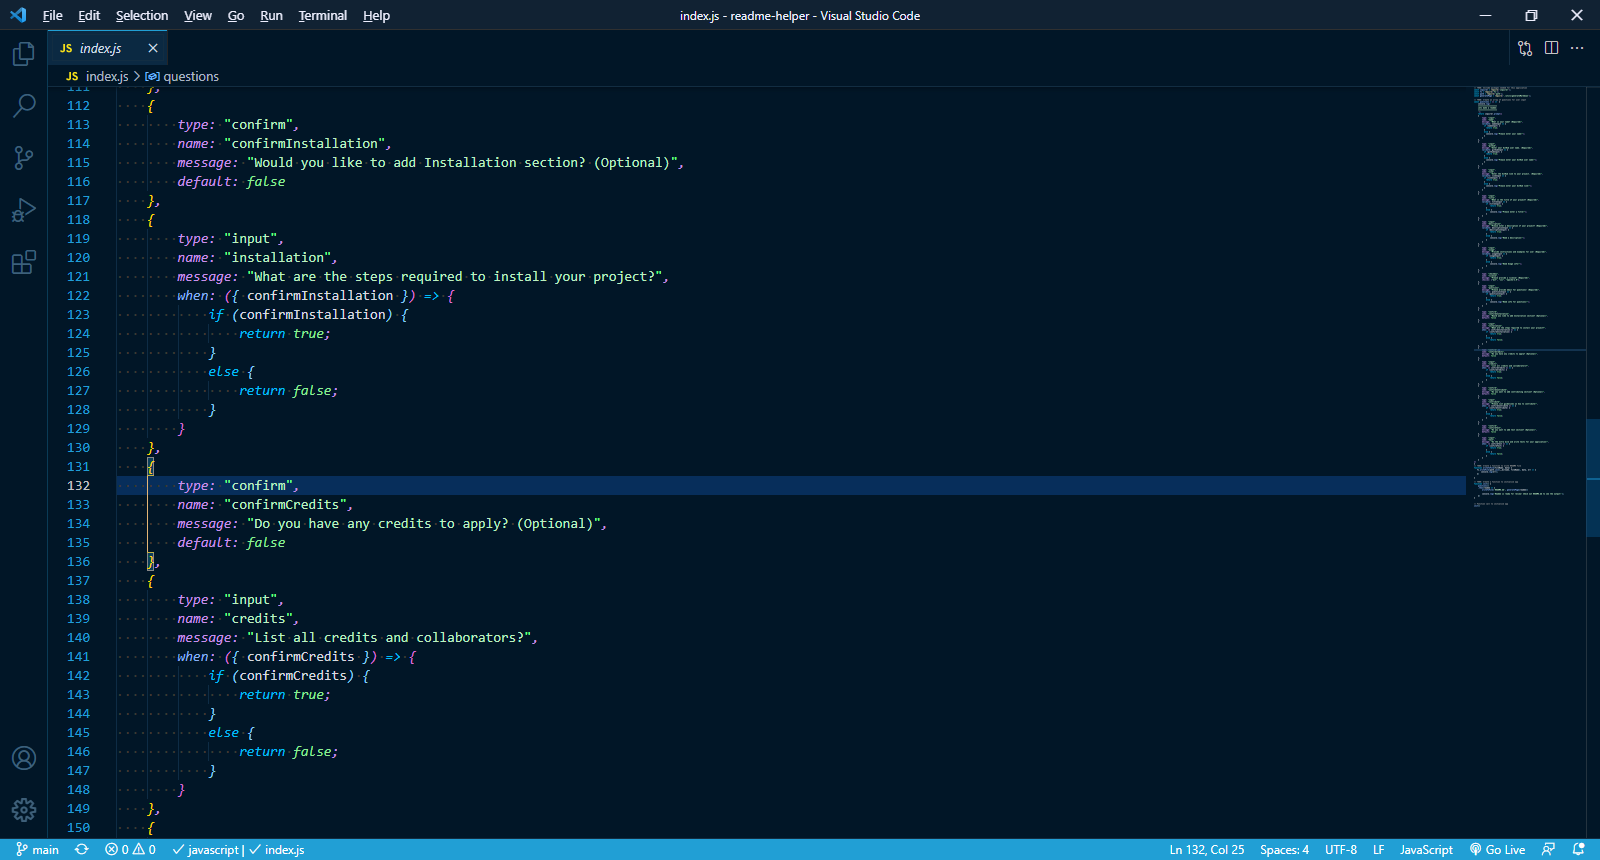Open the Search view in activity bar
Image resolution: width=1600 pixels, height=860 pixels.
tap(24, 105)
